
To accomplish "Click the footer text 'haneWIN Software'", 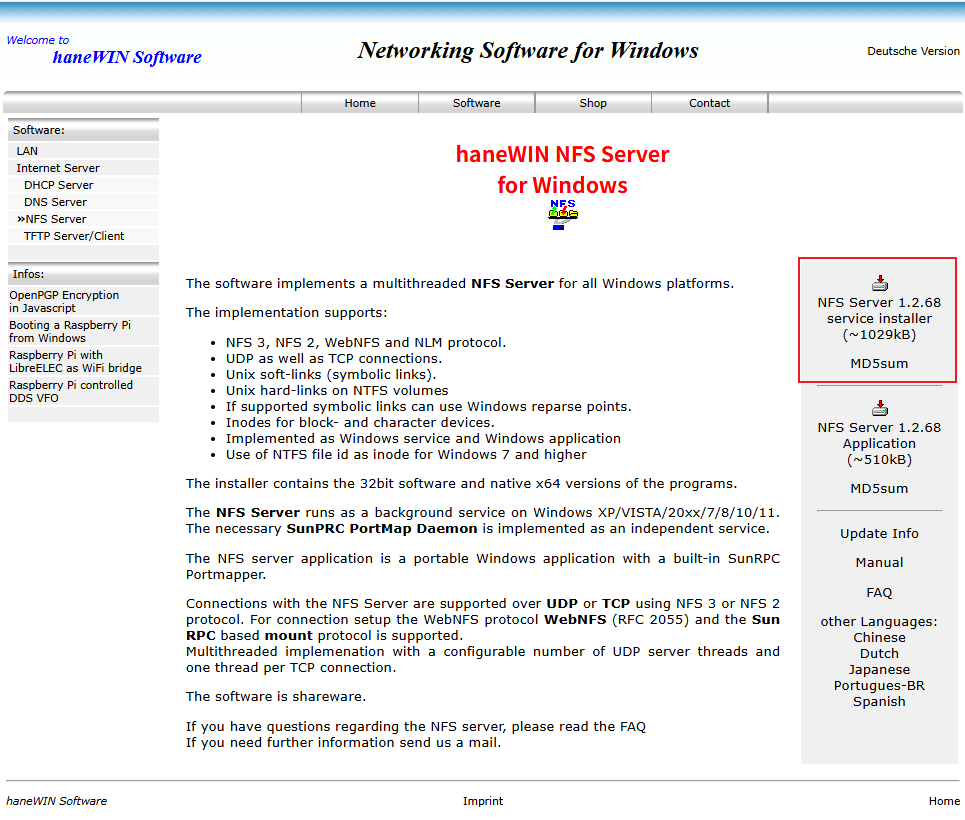I will click(57, 801).
